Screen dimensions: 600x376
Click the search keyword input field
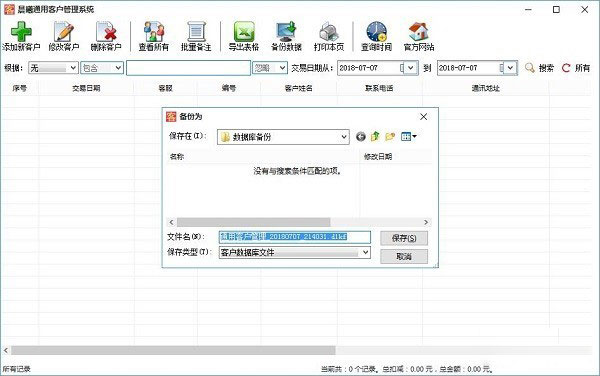tap(188, 68)
